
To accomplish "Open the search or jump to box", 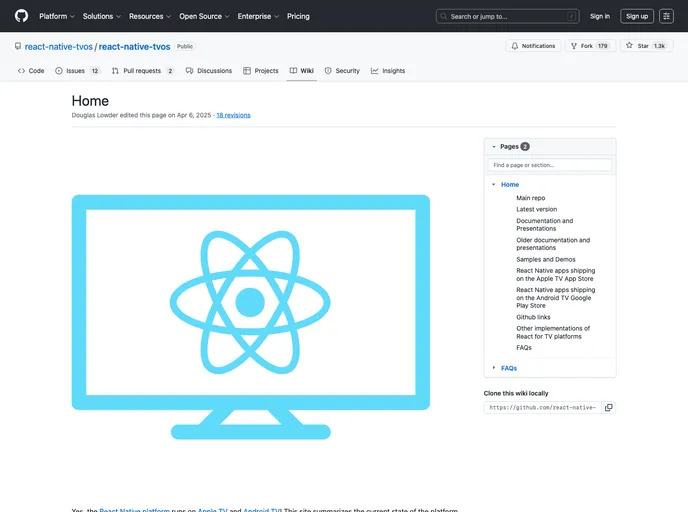I will [507, 16].
